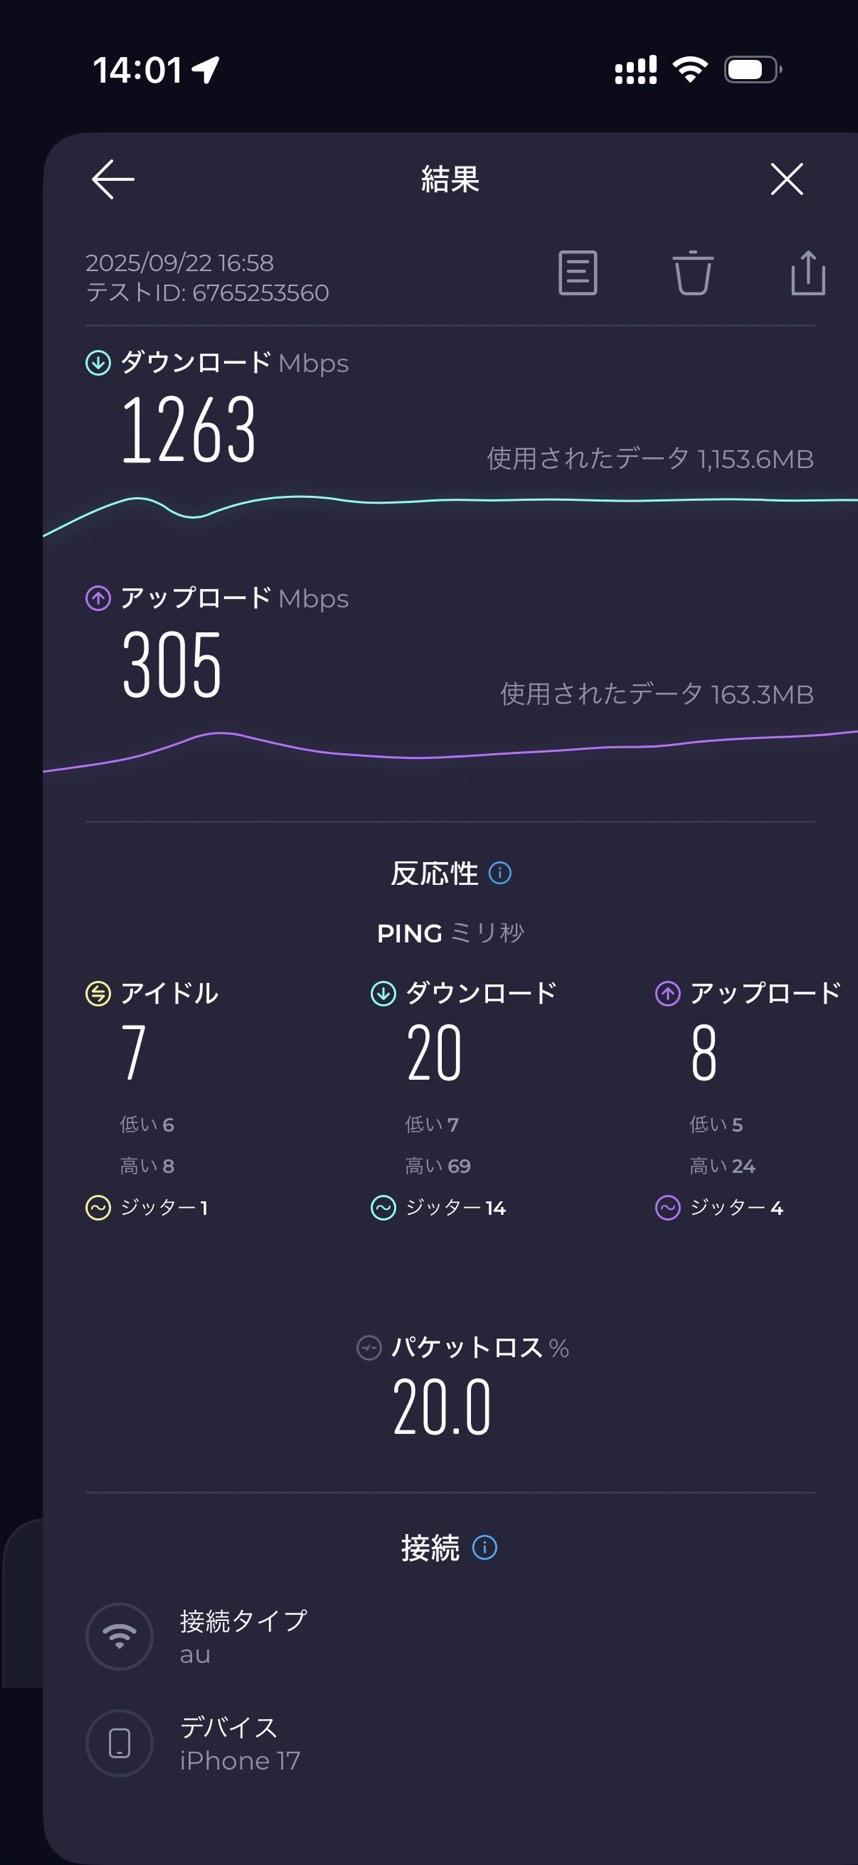Open the result notes icon
The width and height of the screenshot is (858, 1865).
point(578,273)
